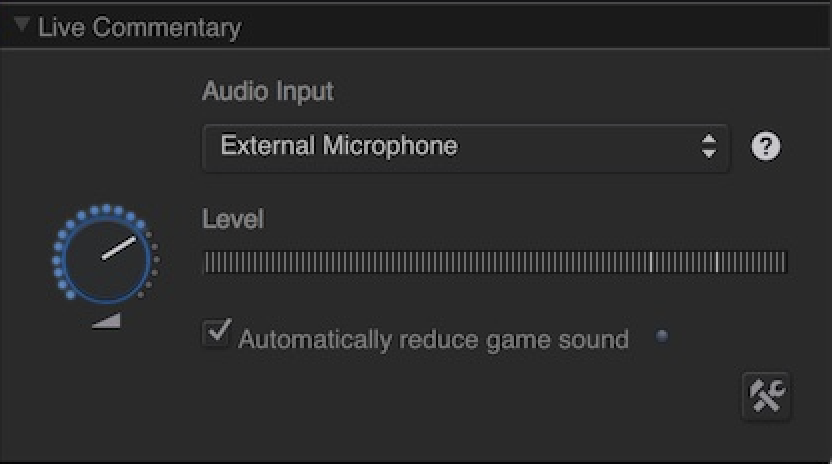Uncheck Automatically reduce game sound checkbox
Screen dimensions: 832x464
(x=216, y=334)
